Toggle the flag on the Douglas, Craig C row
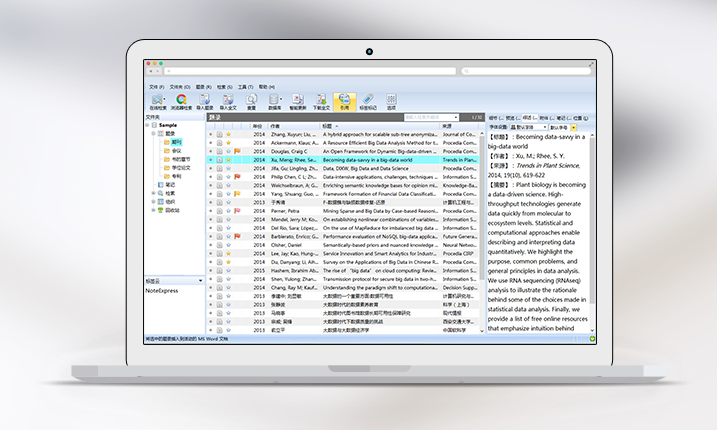 [x=237, y=150]
